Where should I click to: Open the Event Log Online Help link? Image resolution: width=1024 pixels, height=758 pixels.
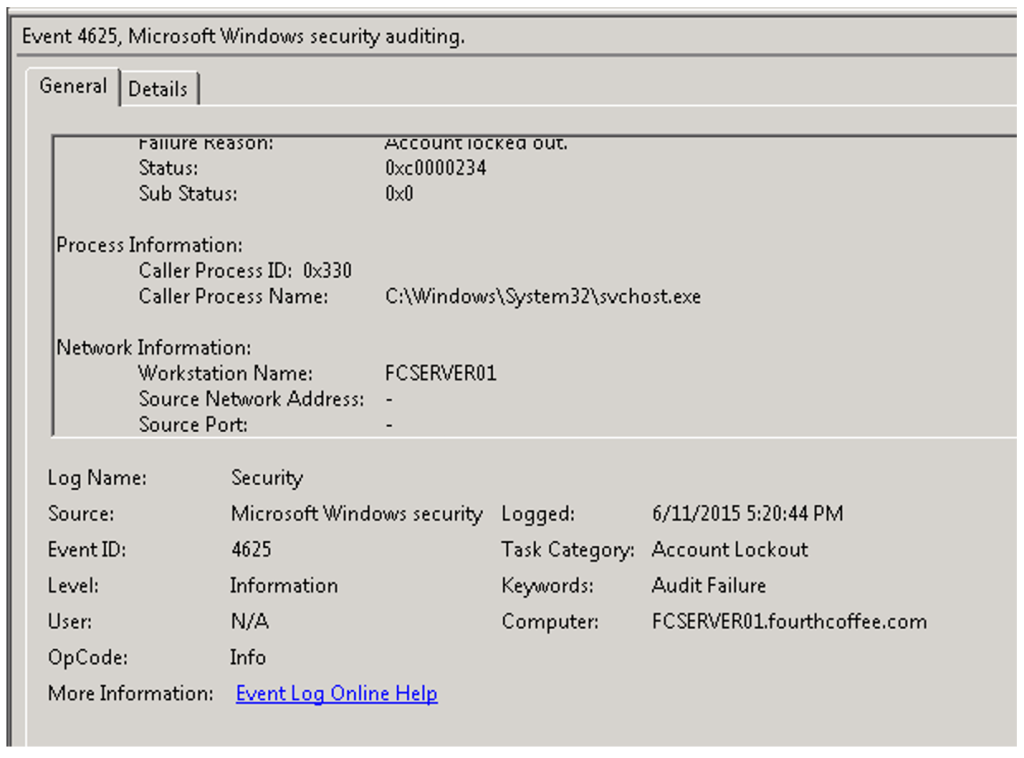[x=336, y=694]
